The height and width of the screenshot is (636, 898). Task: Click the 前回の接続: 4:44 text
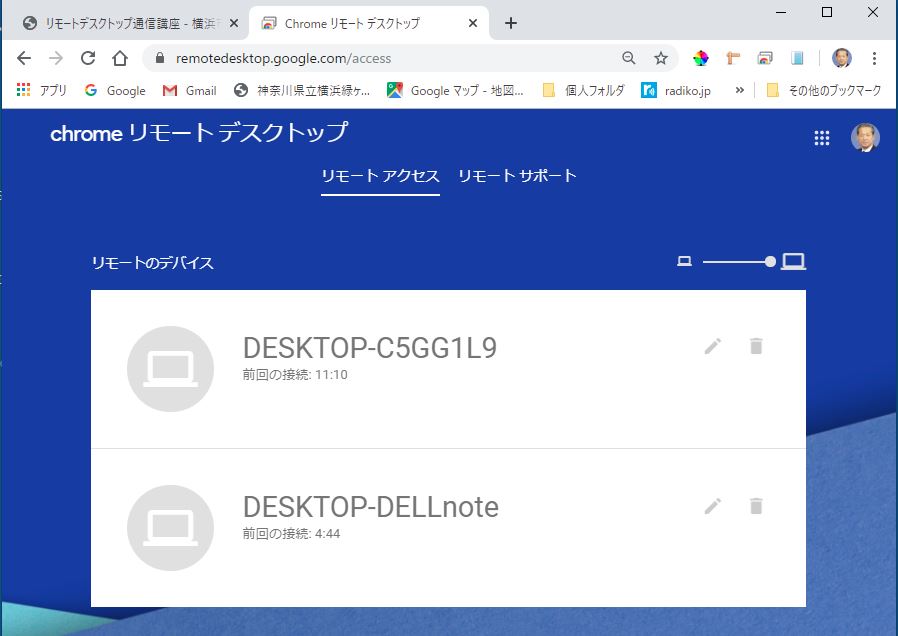coord(291,534)
